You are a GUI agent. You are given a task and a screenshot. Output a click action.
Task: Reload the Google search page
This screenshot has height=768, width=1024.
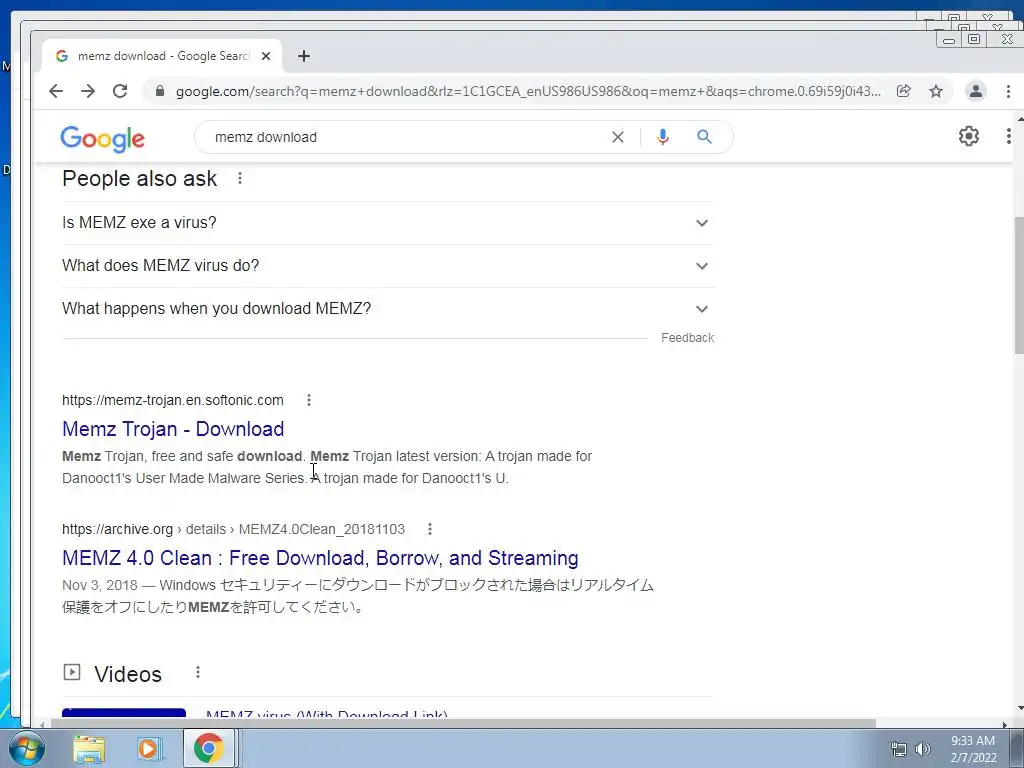120,91
